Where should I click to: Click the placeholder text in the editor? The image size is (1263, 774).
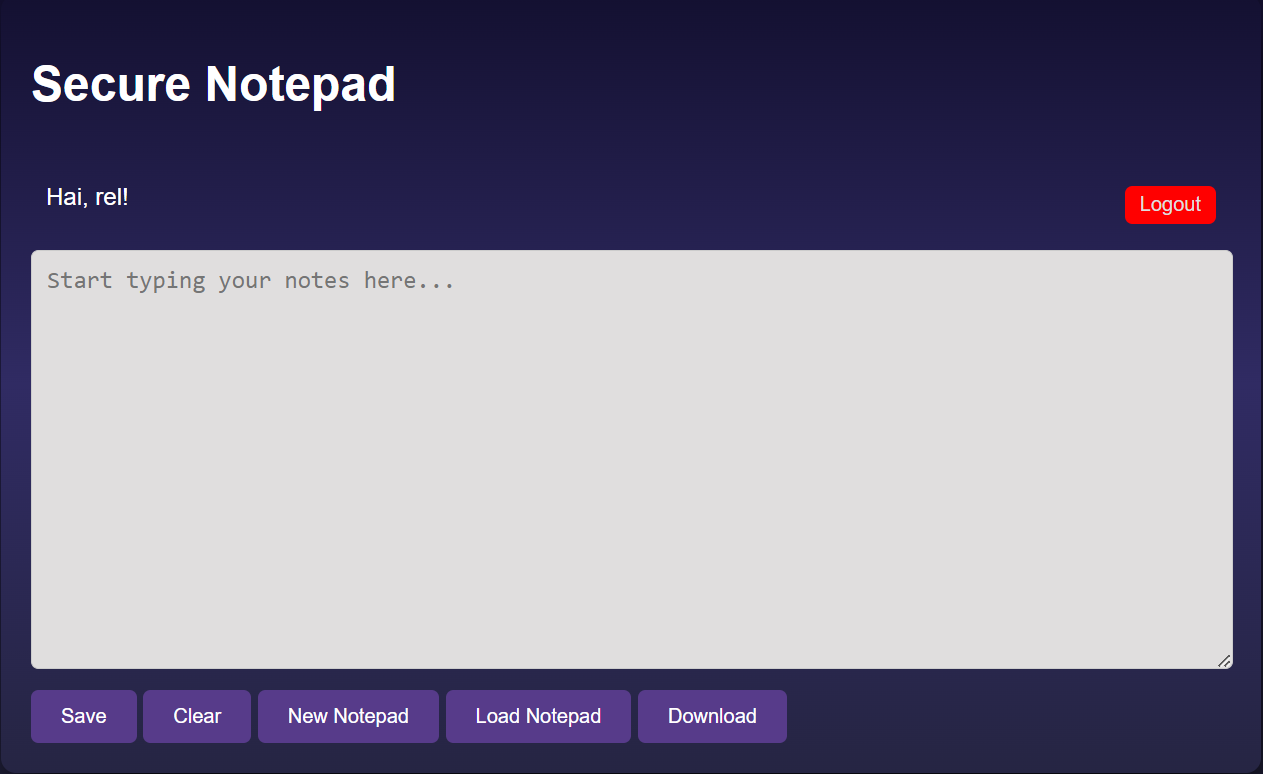point(250,281)
